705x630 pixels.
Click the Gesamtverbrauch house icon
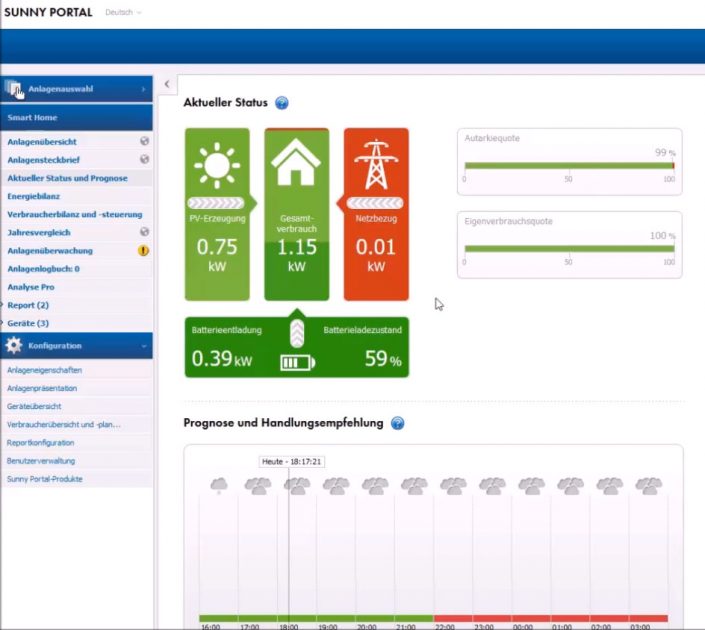(296, 163)
